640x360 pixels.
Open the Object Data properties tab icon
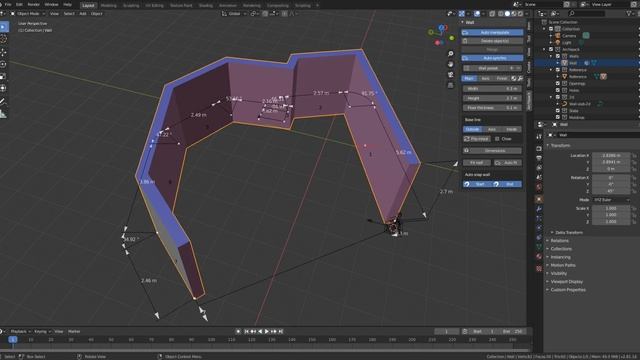(x=539, y=247)
